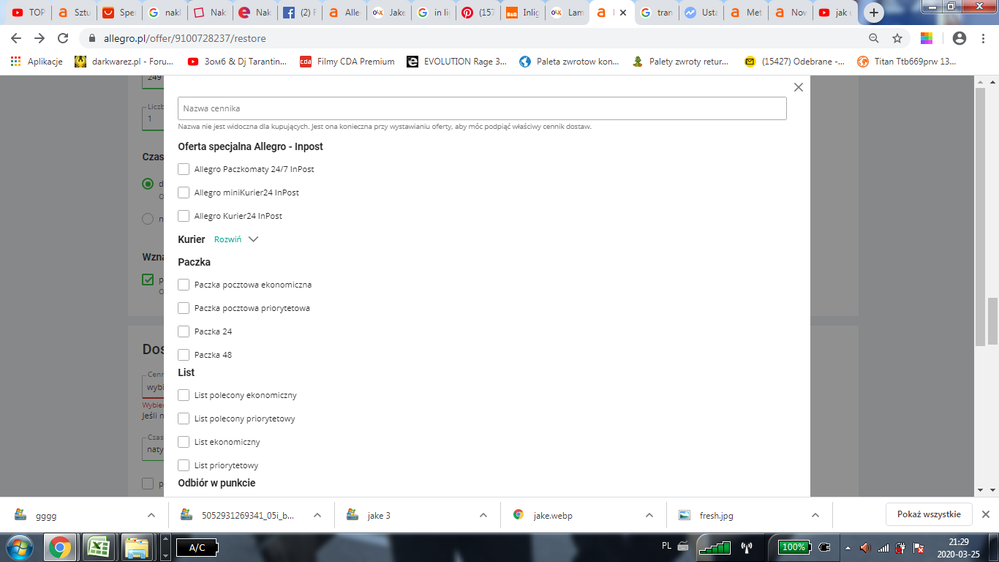Show hidden system tray icons
The image size is (999, 562).
[x=847, y=548]
